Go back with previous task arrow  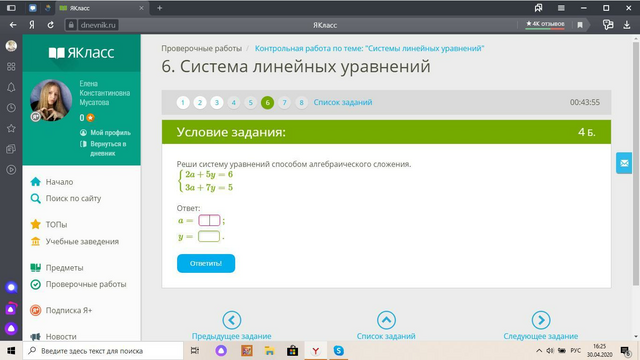point(231,320)
